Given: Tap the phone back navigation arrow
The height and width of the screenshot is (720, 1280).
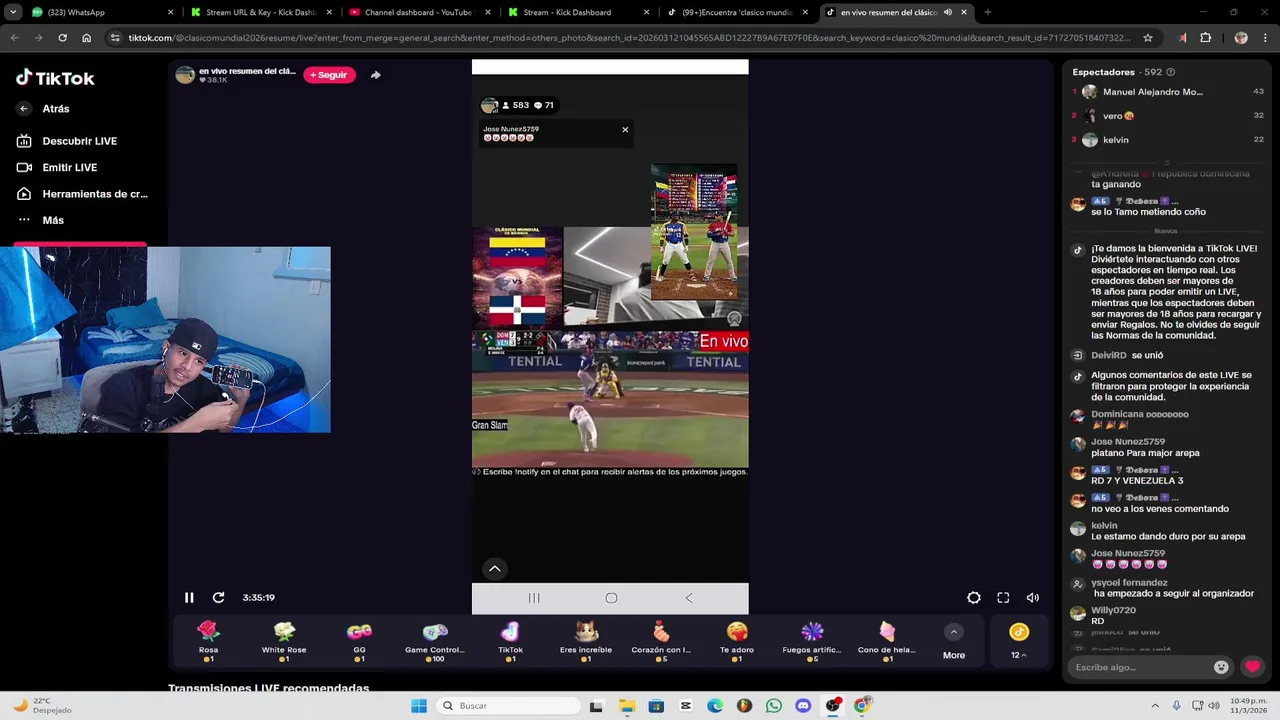Looking at the screenshot, I should click(x=688, y=598).
